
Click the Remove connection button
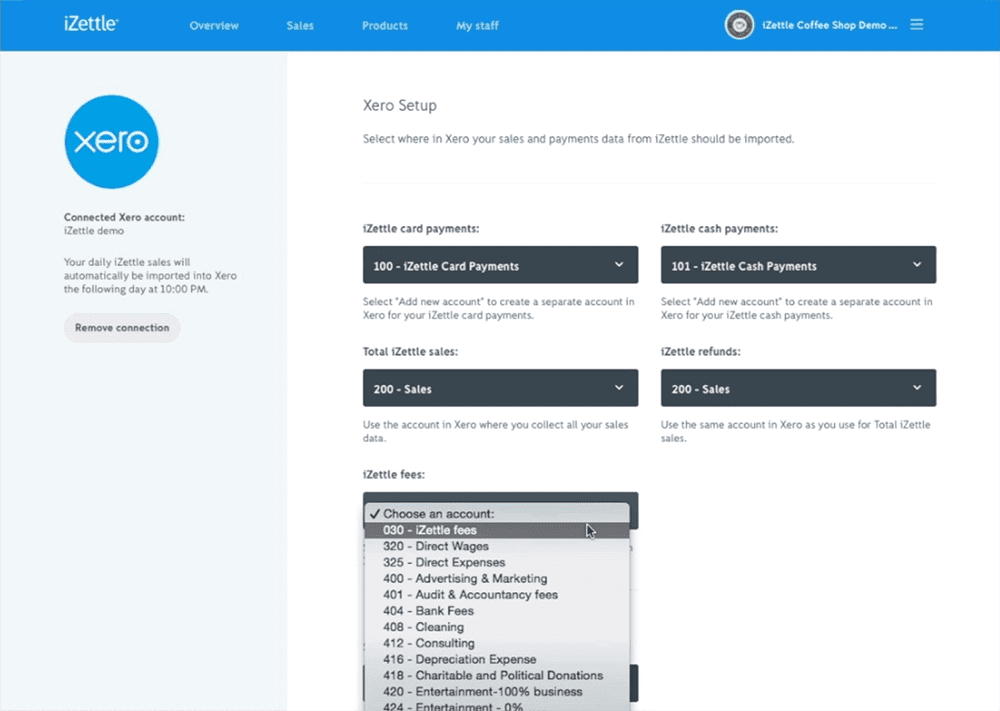(122, 328)
